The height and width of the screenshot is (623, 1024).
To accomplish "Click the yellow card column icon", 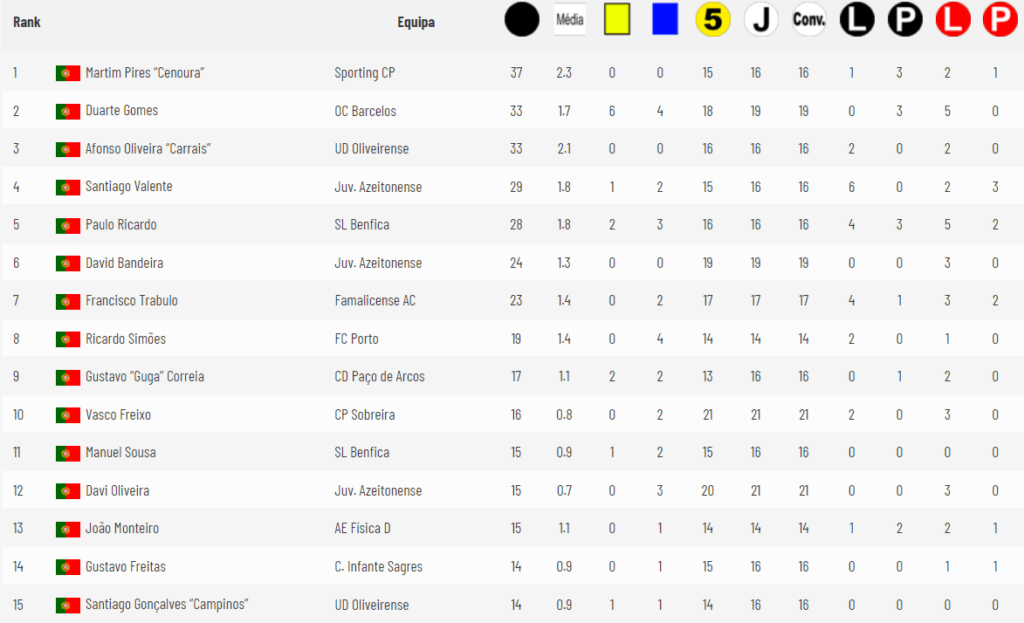I will [616, 19].
